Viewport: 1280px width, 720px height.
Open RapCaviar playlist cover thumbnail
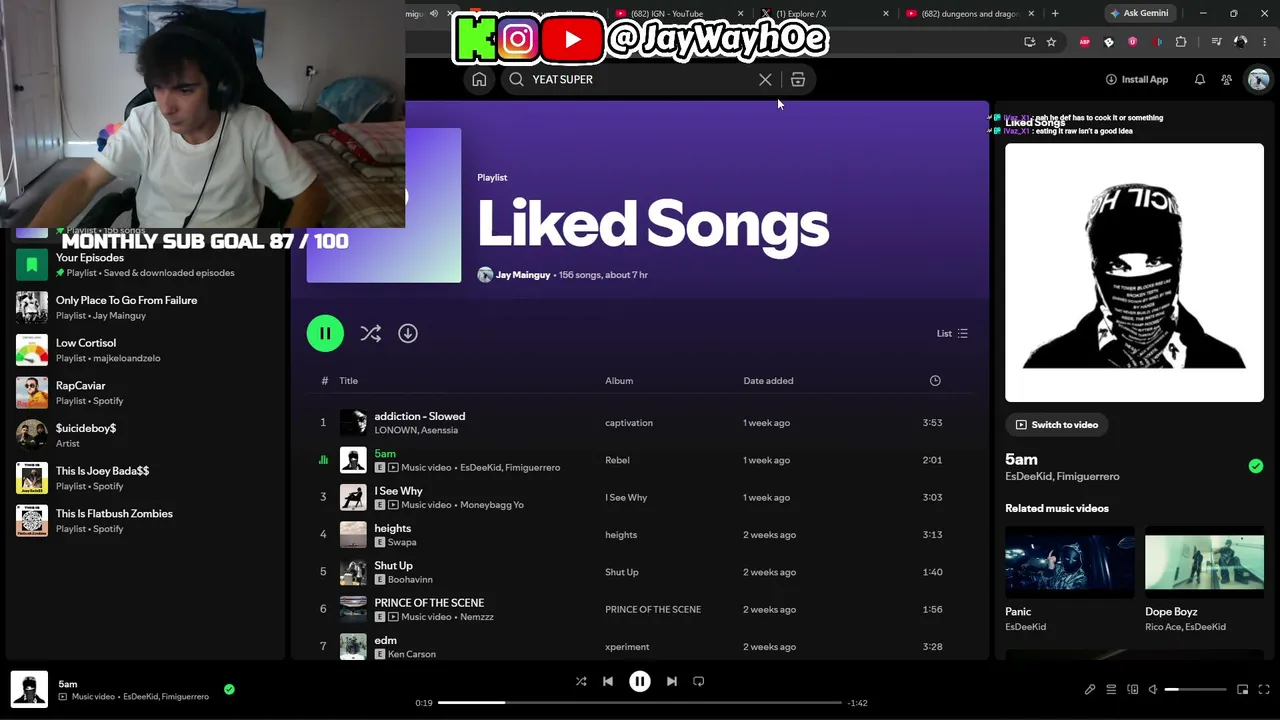pyautogui.click(x=32, y=393)
